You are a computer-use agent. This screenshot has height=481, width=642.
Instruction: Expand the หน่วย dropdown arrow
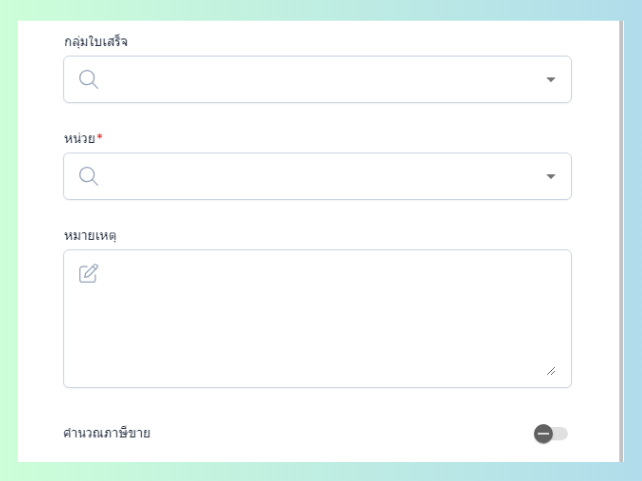pyautogui.click(x=550, y=176)
